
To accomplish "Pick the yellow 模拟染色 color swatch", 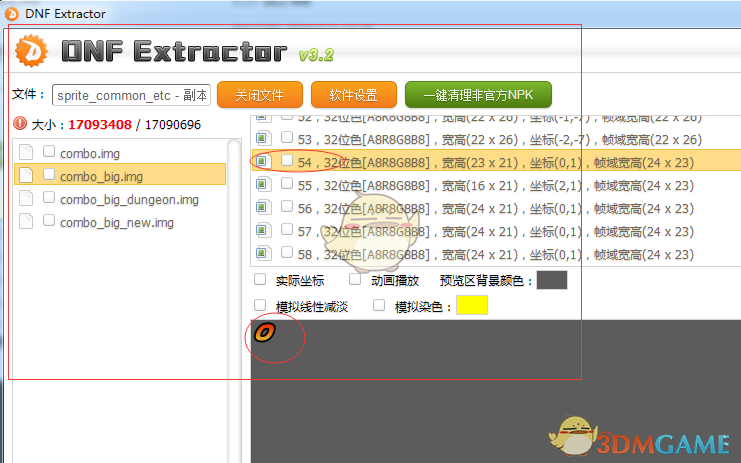I will point(472,305).
